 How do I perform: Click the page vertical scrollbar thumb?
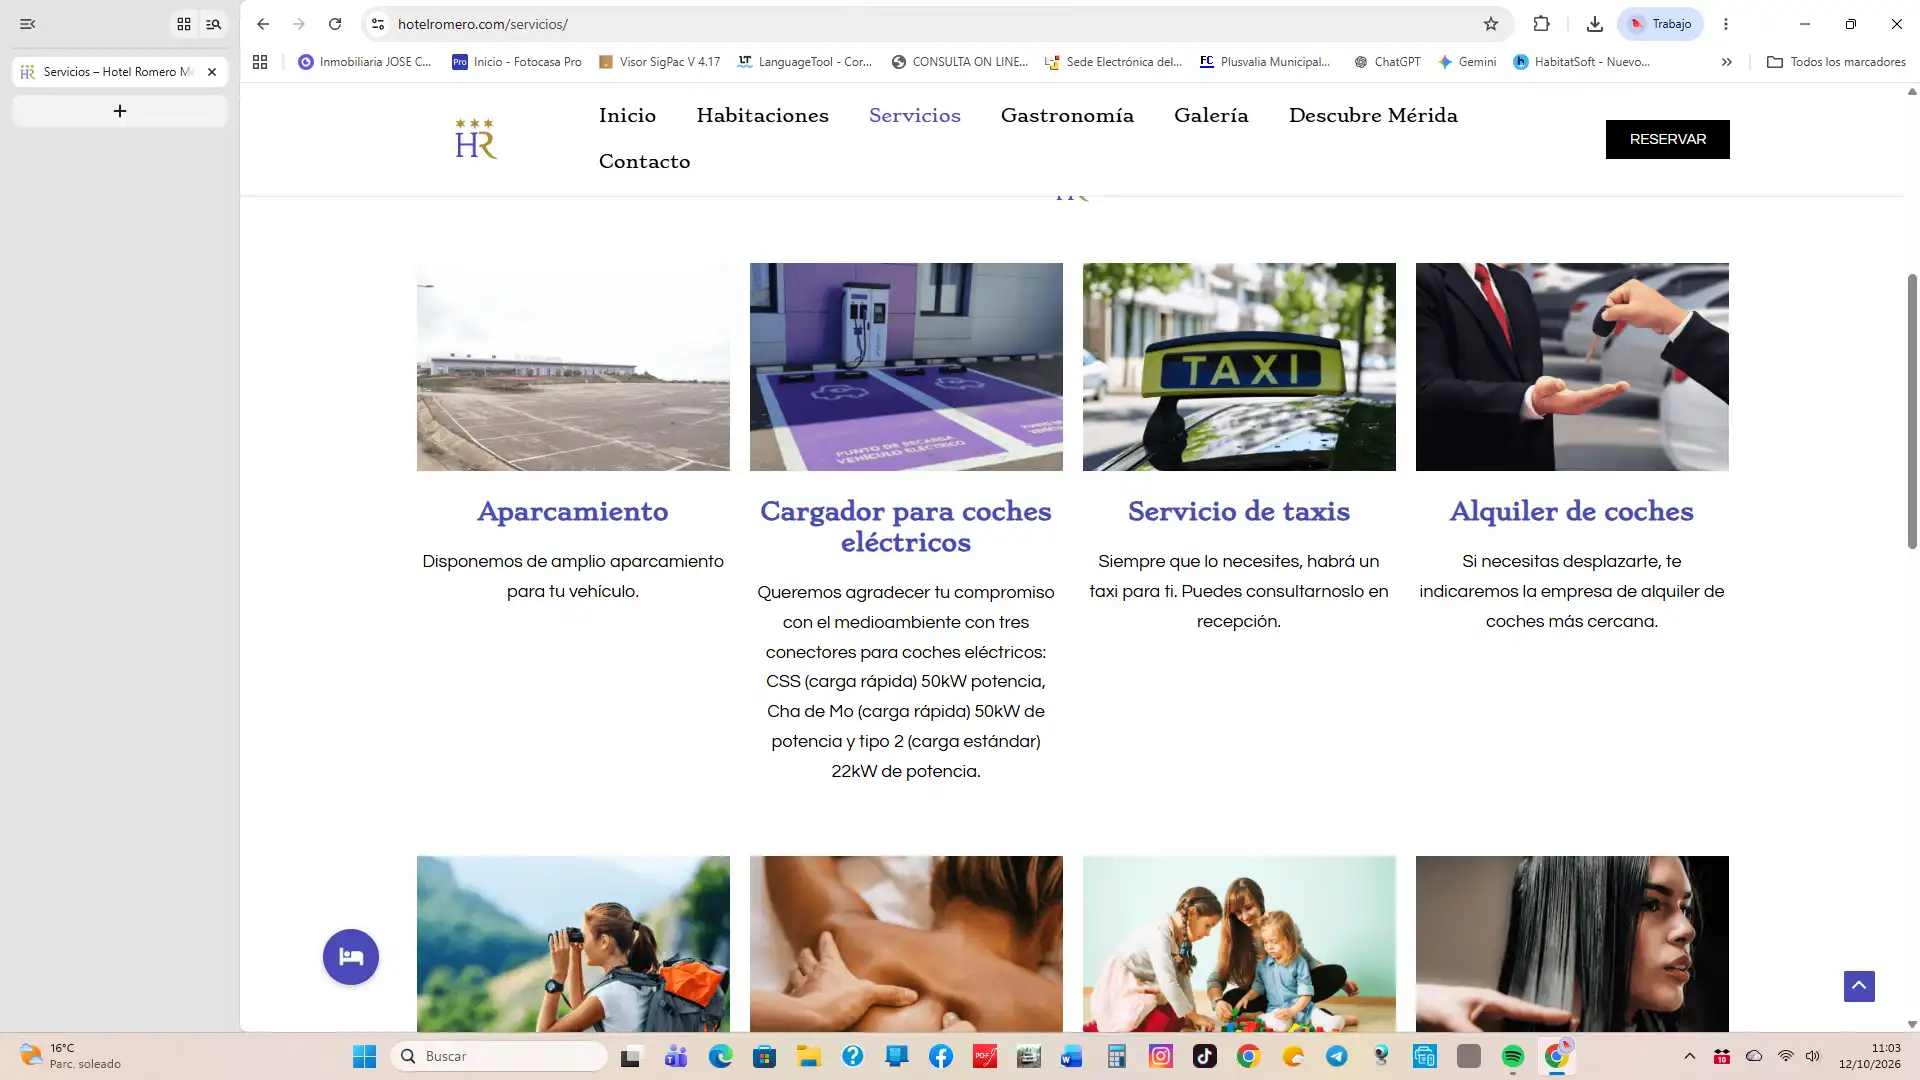click(x=1912, y=411)
